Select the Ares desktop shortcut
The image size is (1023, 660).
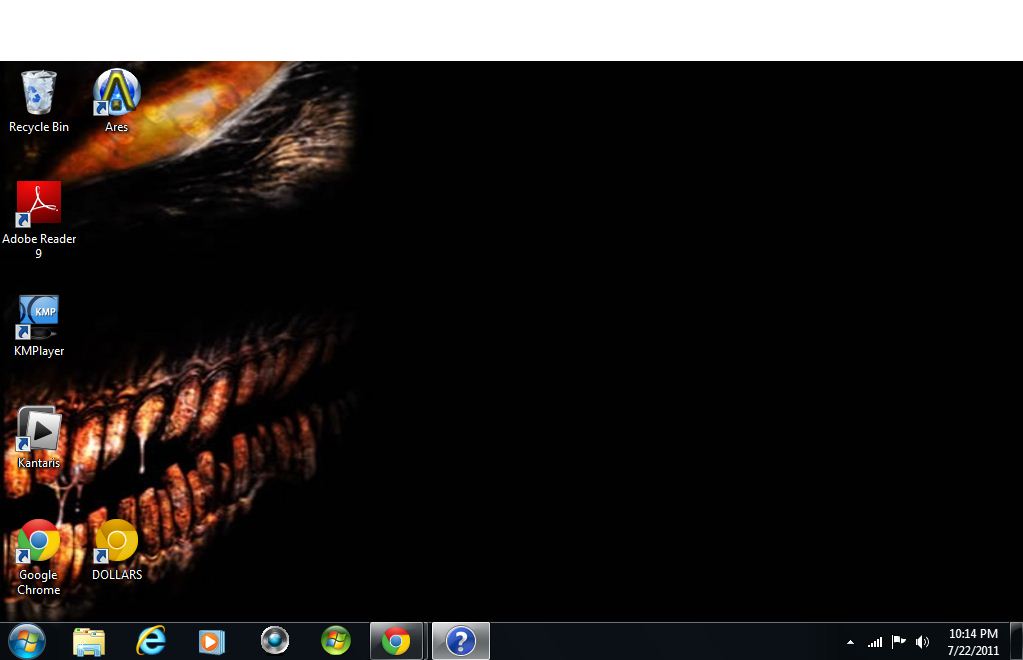coord(116,101)
